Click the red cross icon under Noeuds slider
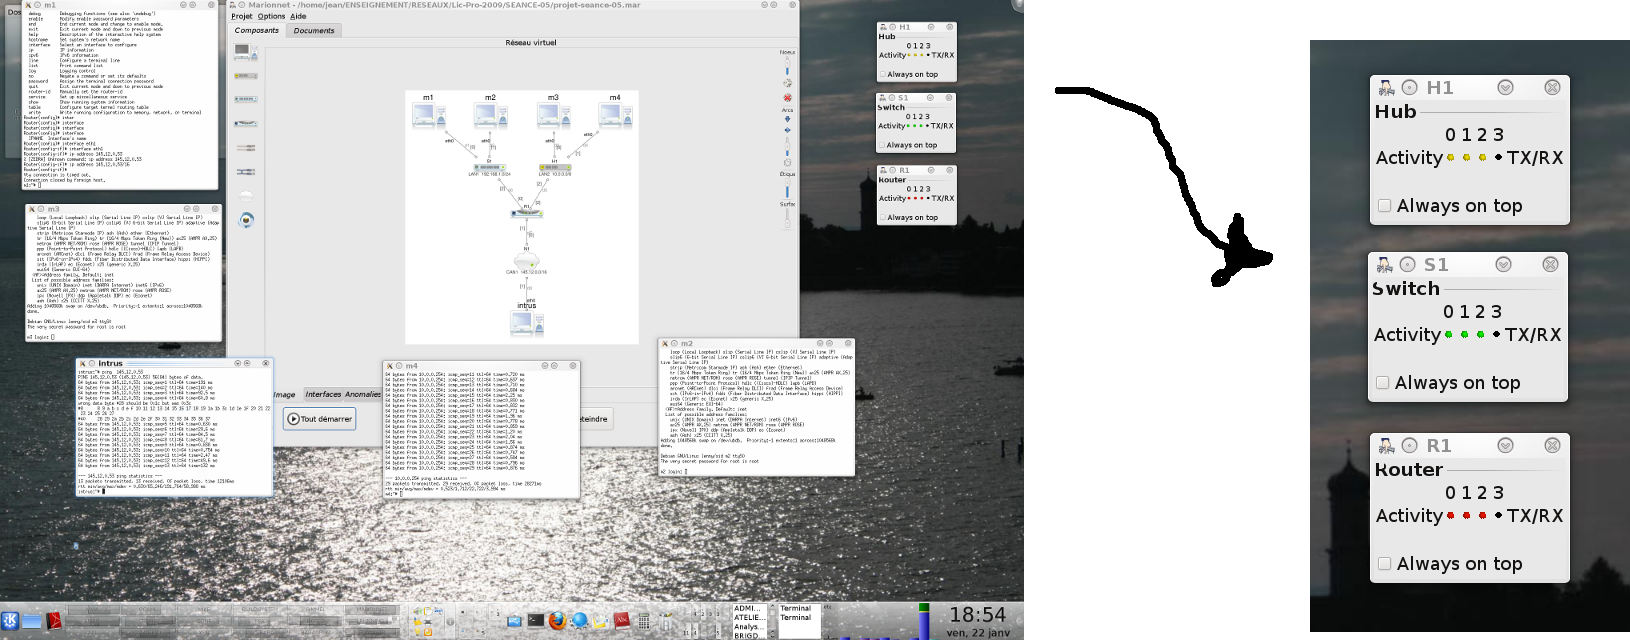 (x=787, y=97)
